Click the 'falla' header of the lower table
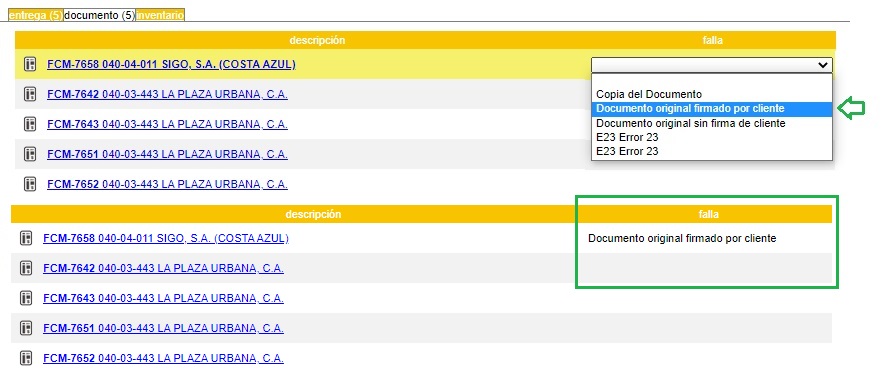886x390 pixels. (x=709, y=214)
